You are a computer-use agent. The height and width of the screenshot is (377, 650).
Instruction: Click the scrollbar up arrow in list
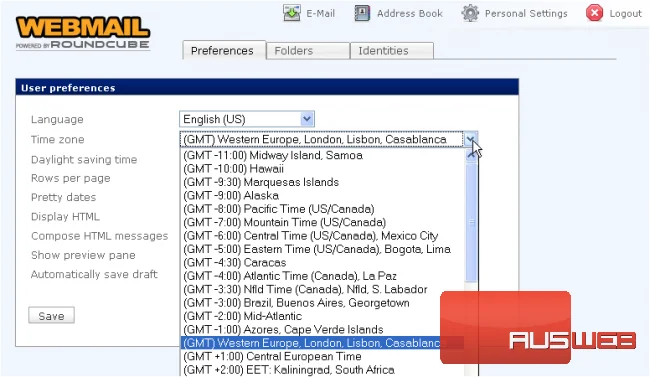pos(471,156)
